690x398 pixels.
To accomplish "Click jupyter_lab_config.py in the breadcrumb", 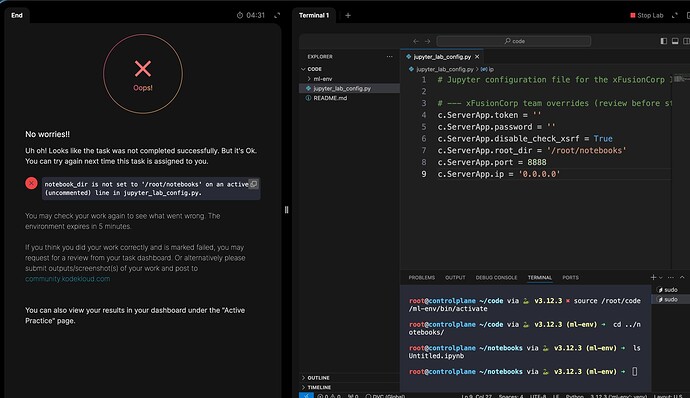I will click(x=444, y=69).
